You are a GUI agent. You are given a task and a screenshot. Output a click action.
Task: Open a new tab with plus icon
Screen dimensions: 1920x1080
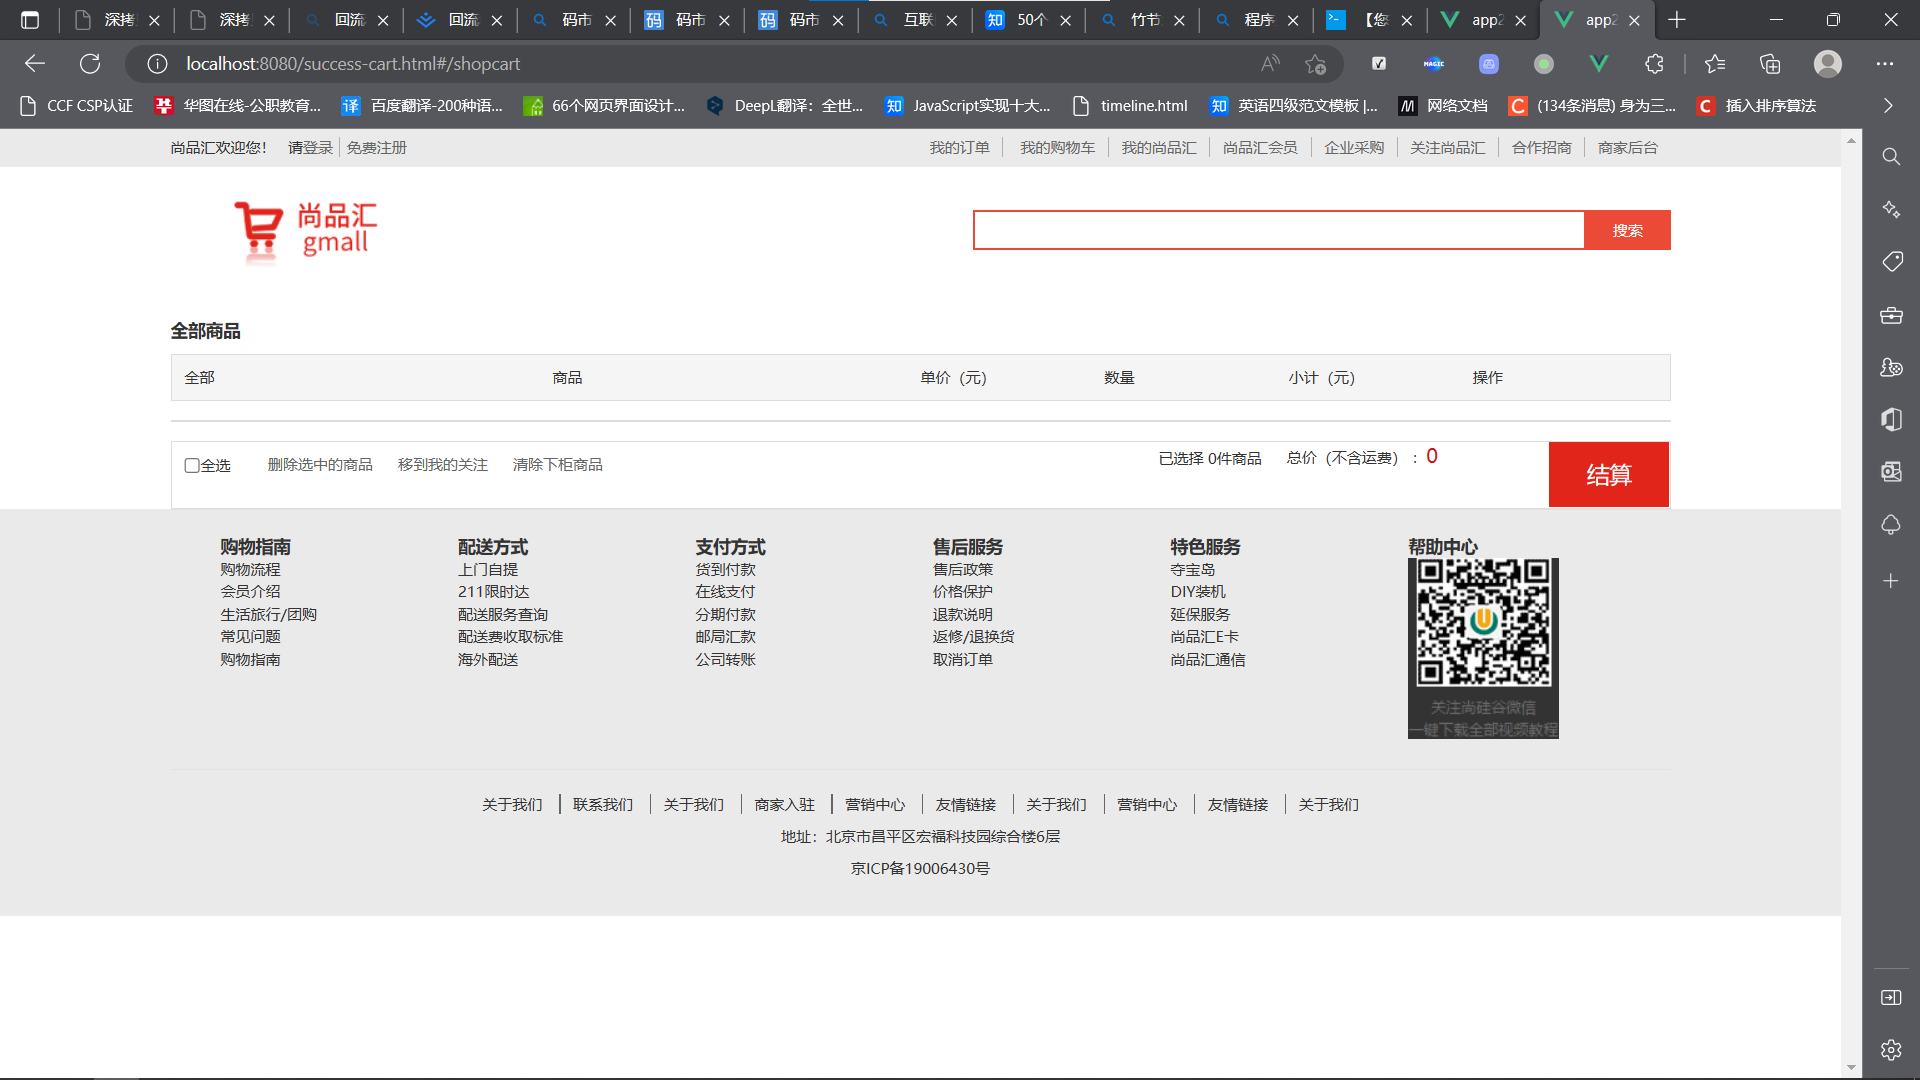[1677, 20]
